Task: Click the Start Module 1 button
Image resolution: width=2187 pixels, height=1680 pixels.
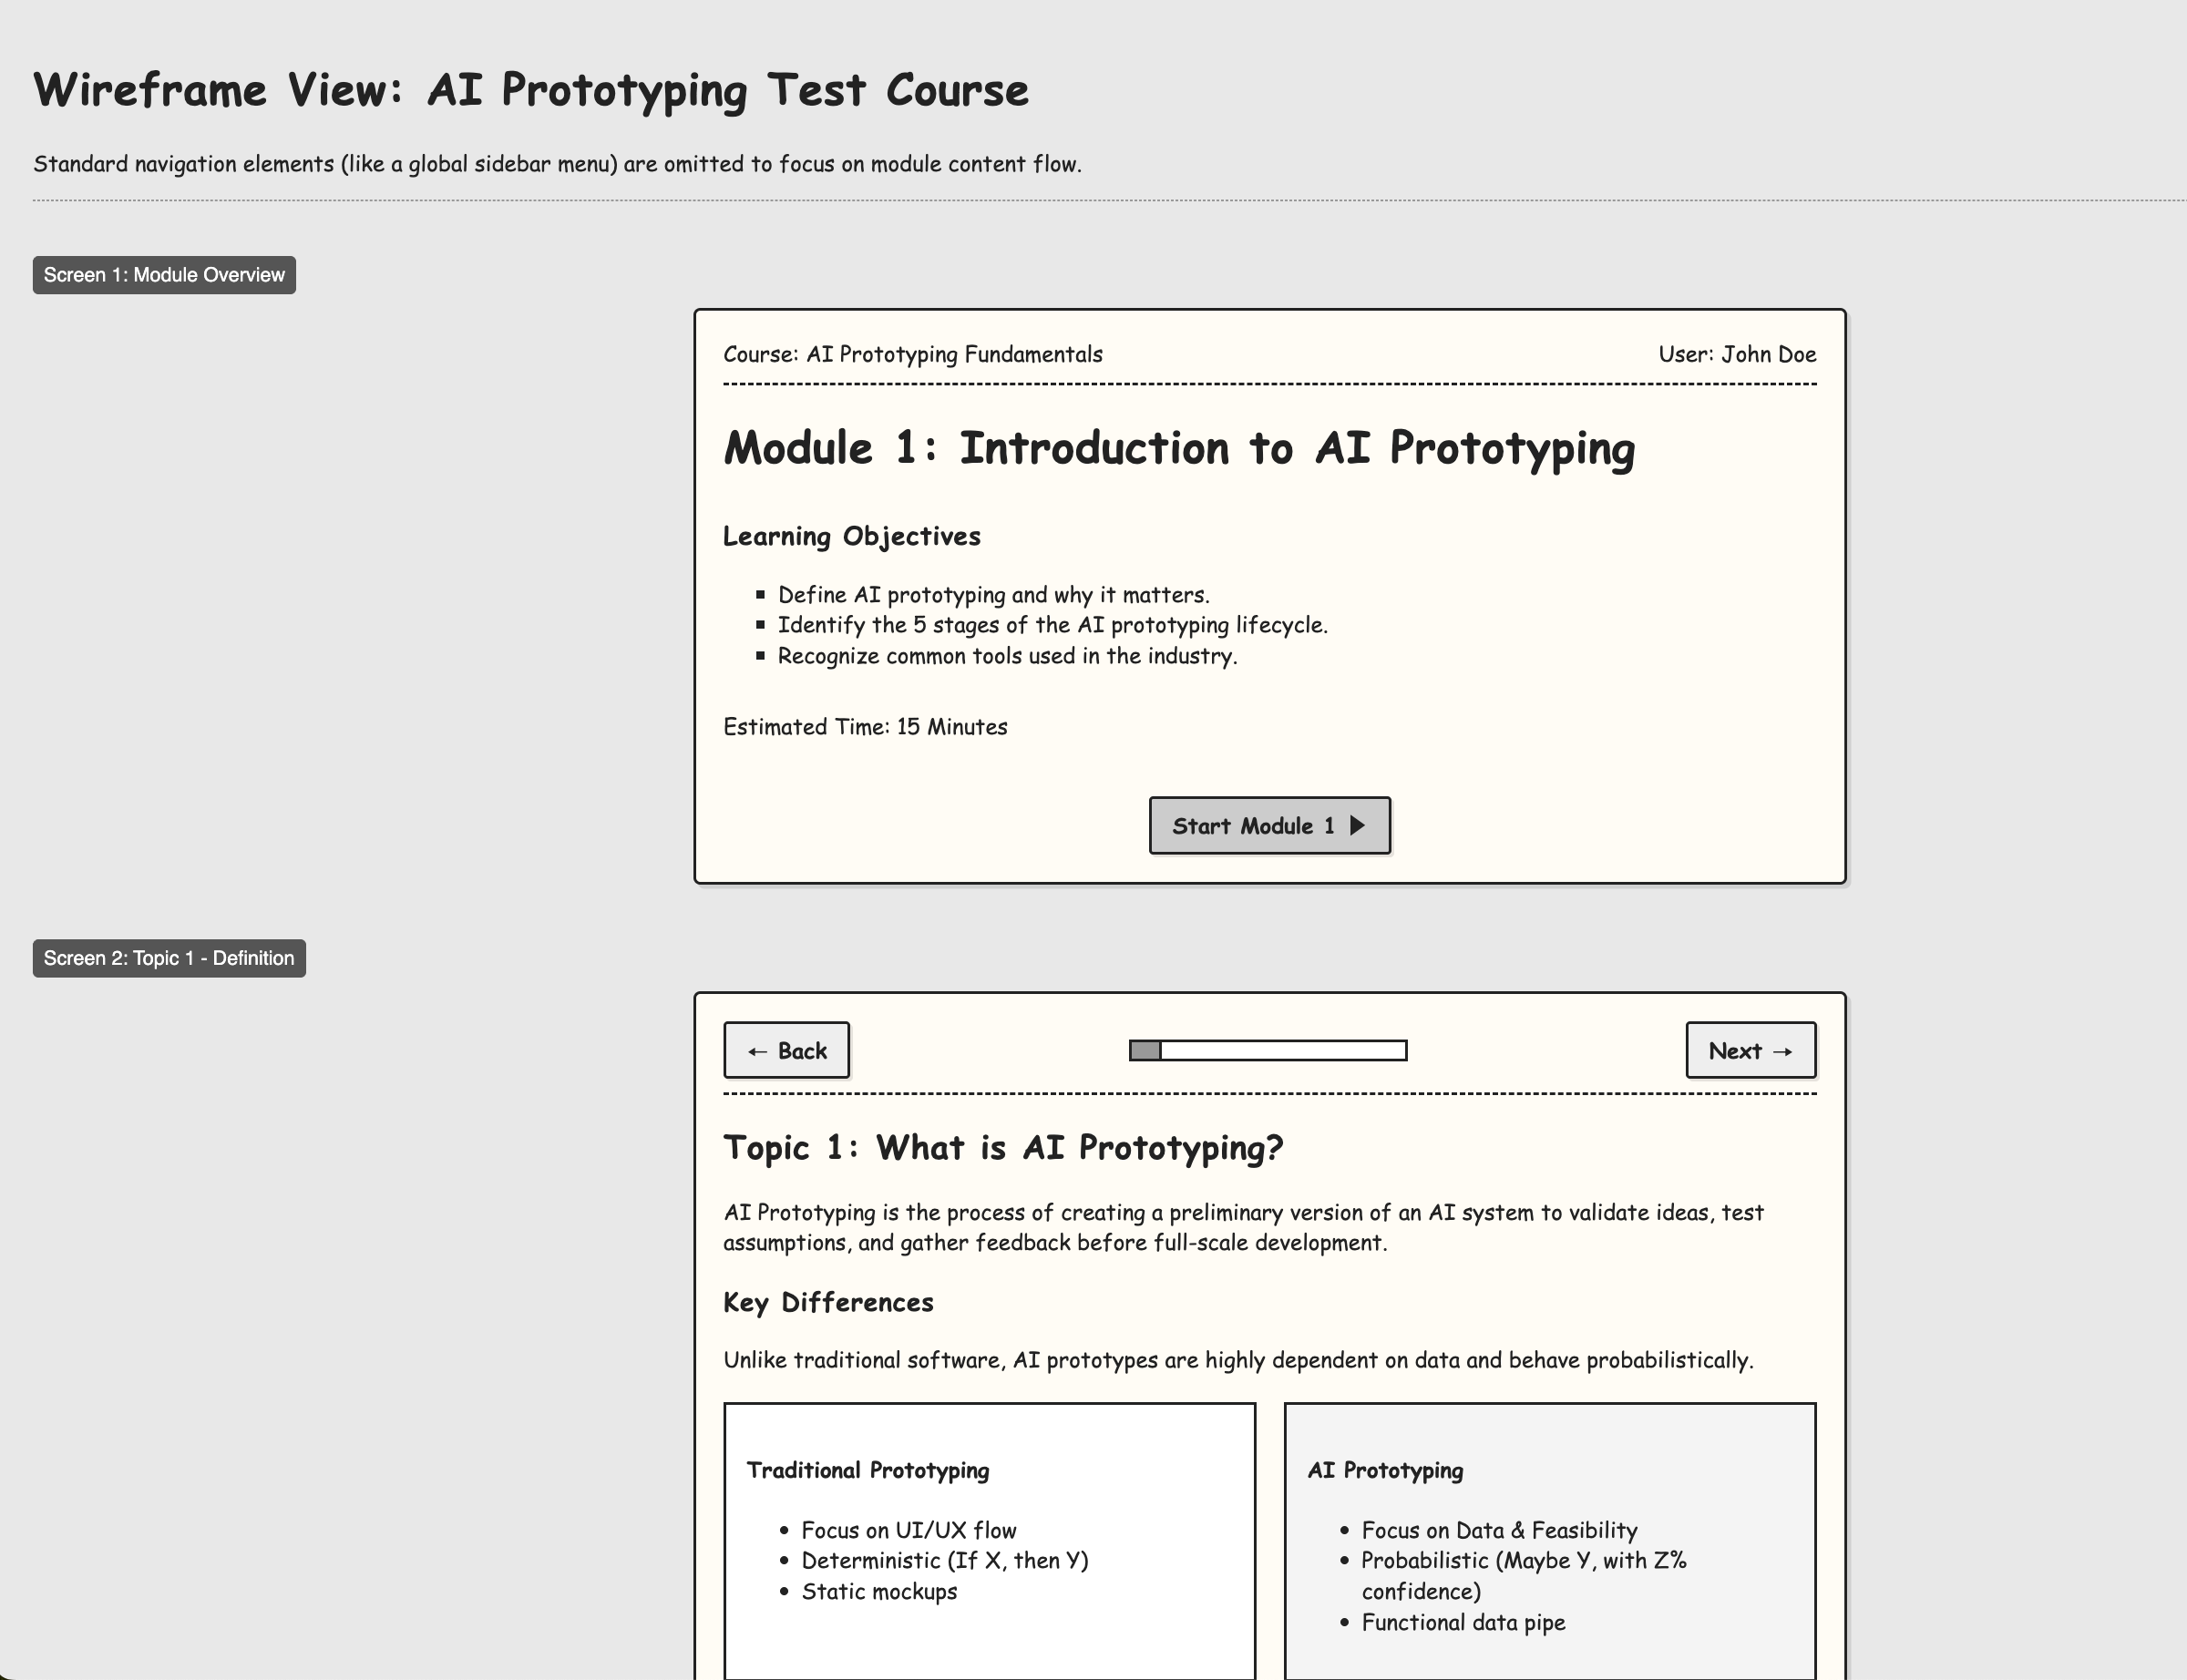Action: [1268, 825]
